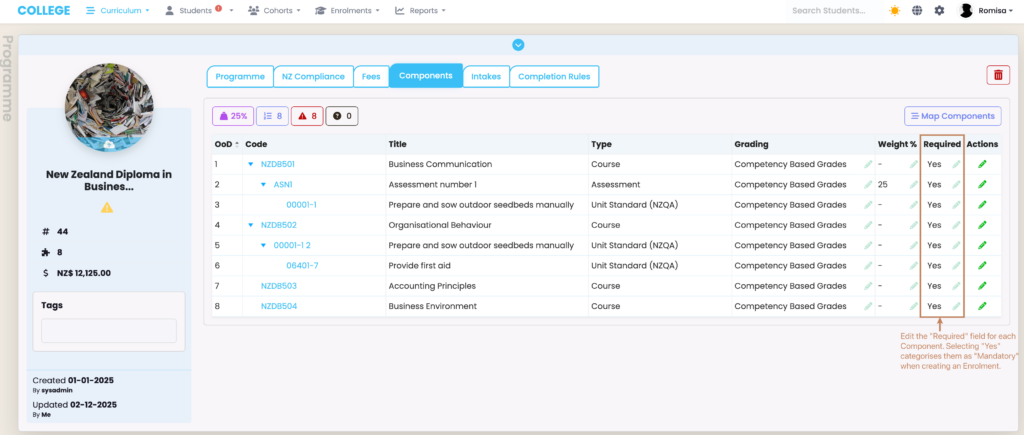Switch to the NZ Compliance tab
Screen dimensions: 1024x435
click(314, 76)
